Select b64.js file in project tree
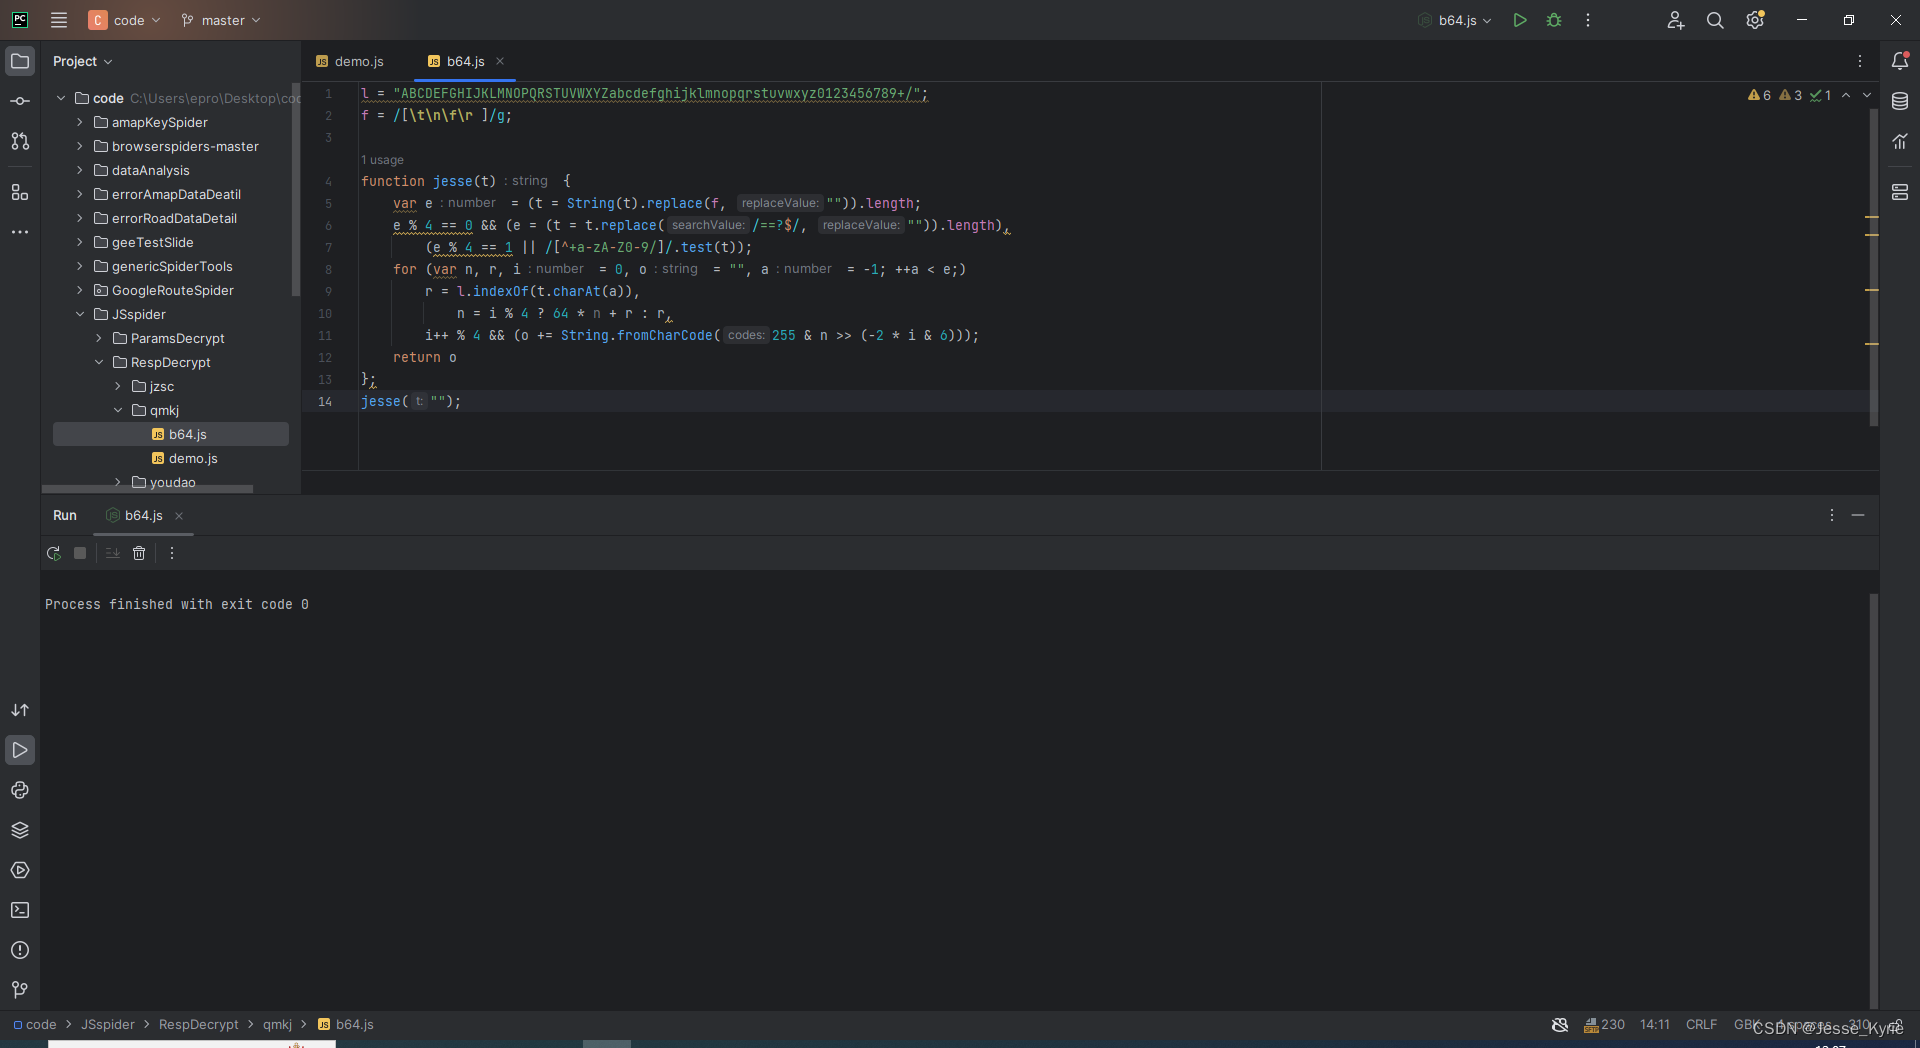1920x1048 pixels. click(x=171, y=434)
